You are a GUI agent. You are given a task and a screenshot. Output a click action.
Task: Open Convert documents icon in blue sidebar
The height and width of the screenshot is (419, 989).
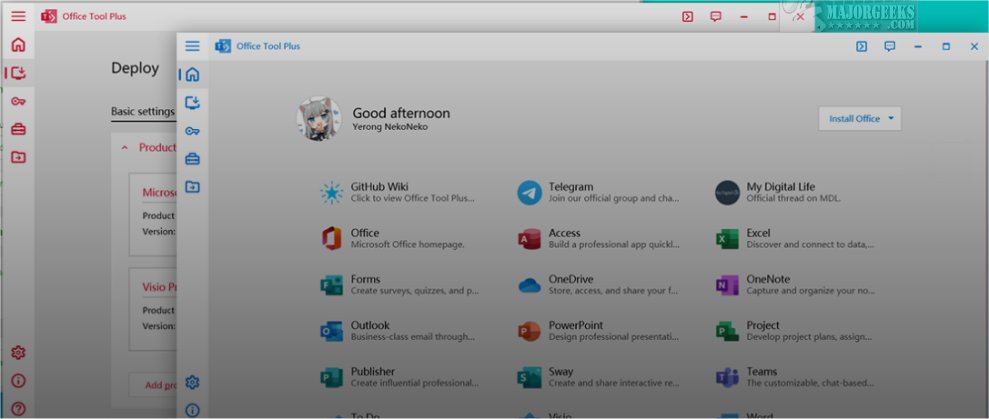tap(192, 187)
